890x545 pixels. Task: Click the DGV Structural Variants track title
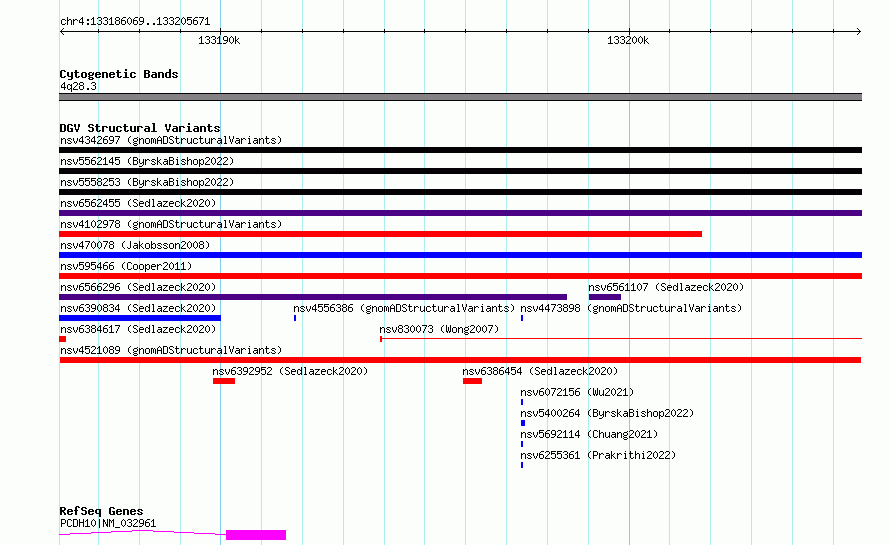[x=140, y=128]
